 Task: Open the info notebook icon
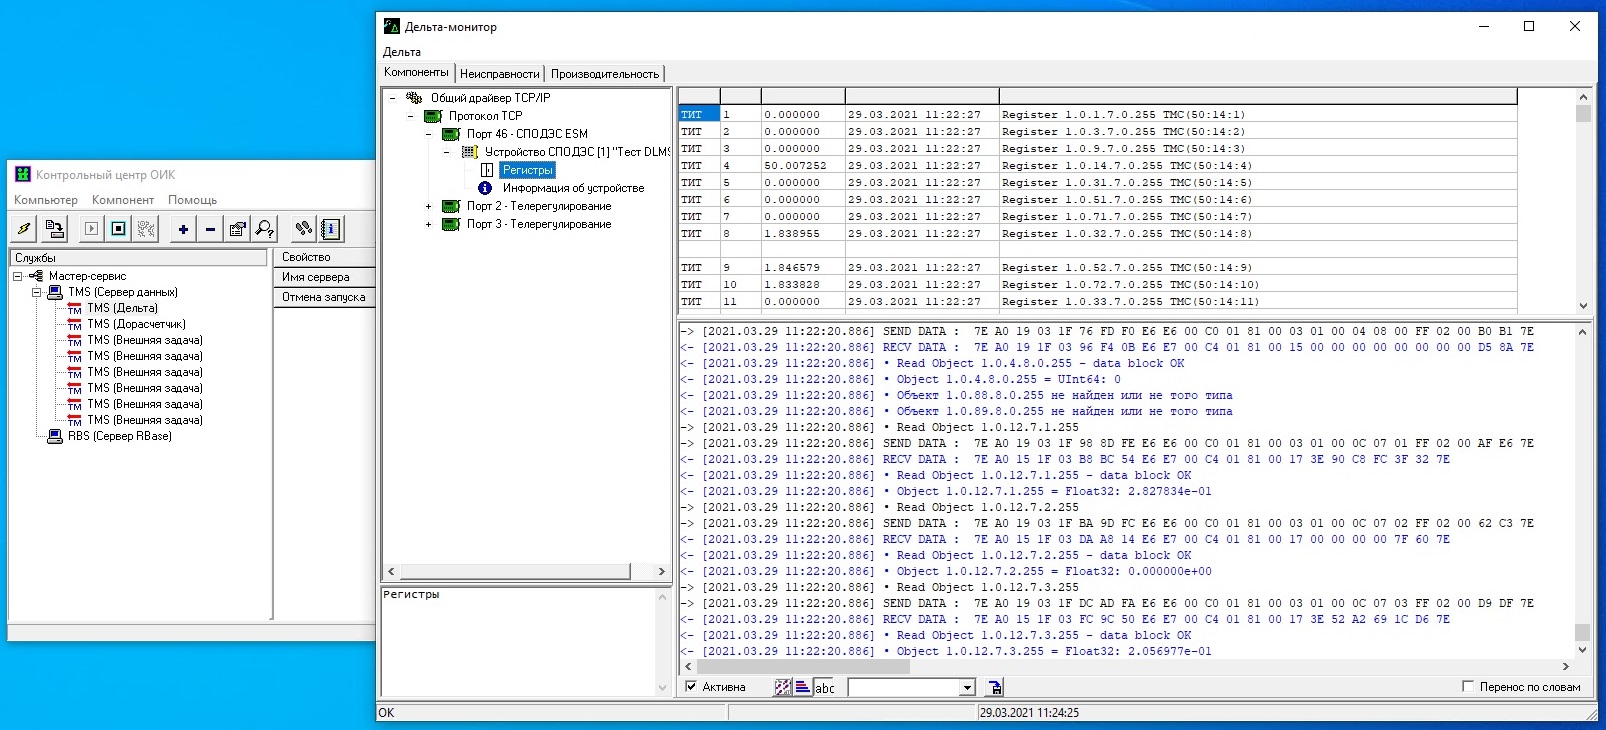(330, 229)
